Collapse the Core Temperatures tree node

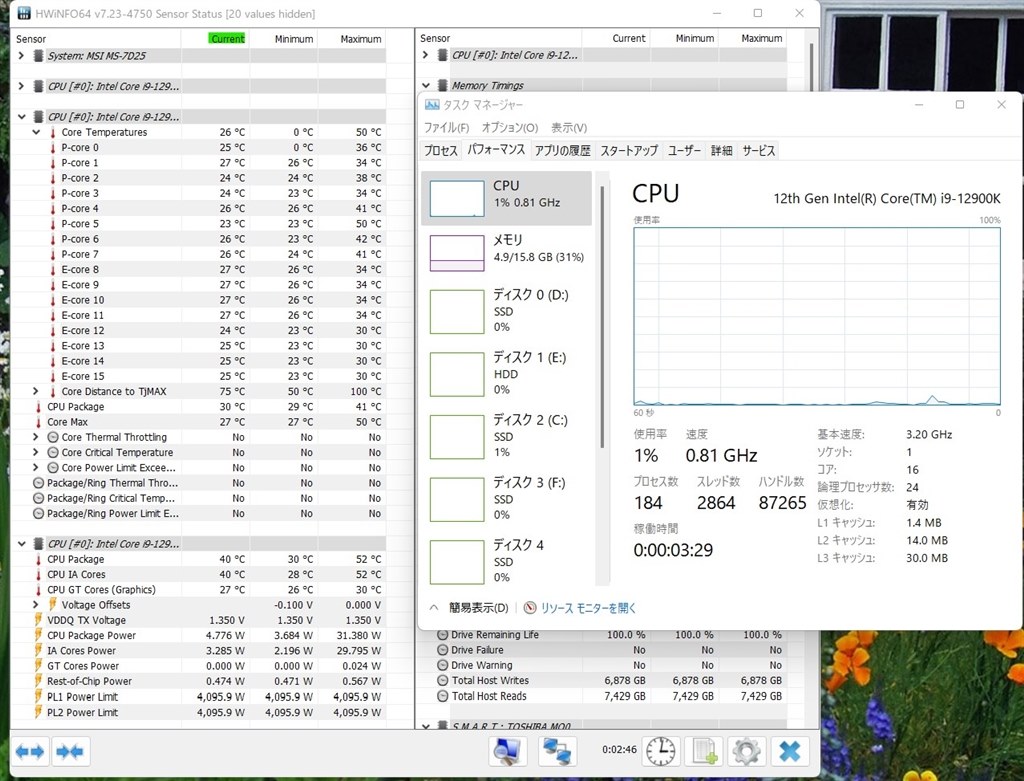click(37, 132)
